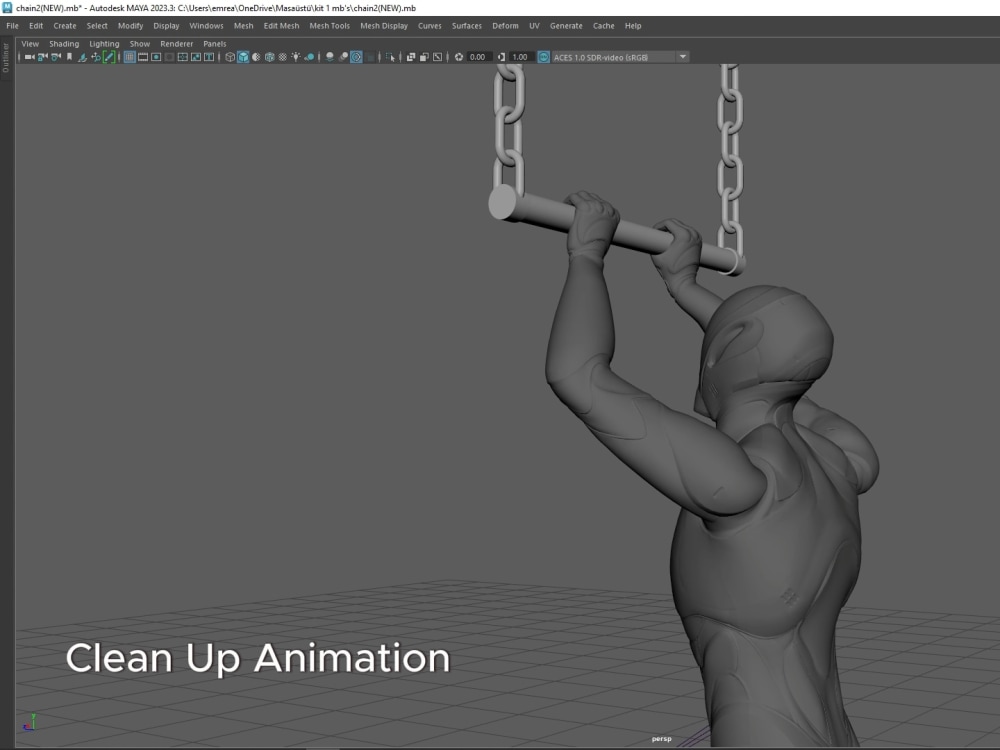Click the Gamma value field 1.00
This screenshot has height=750, width=1000.
[521, 57]
